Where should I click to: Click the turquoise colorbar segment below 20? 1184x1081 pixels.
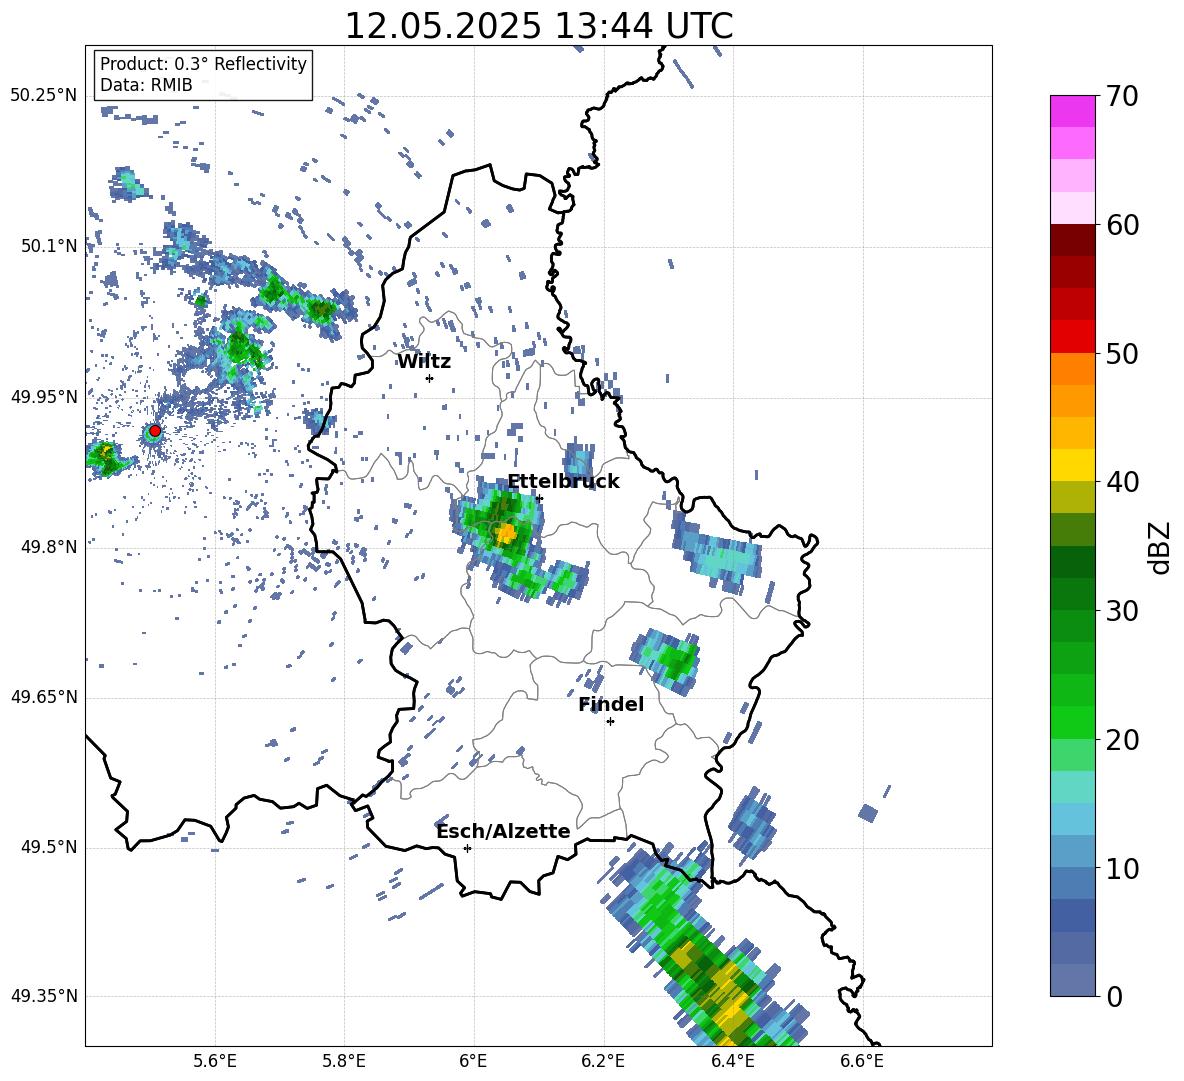pyautogui.click(x=1072, y=787)
